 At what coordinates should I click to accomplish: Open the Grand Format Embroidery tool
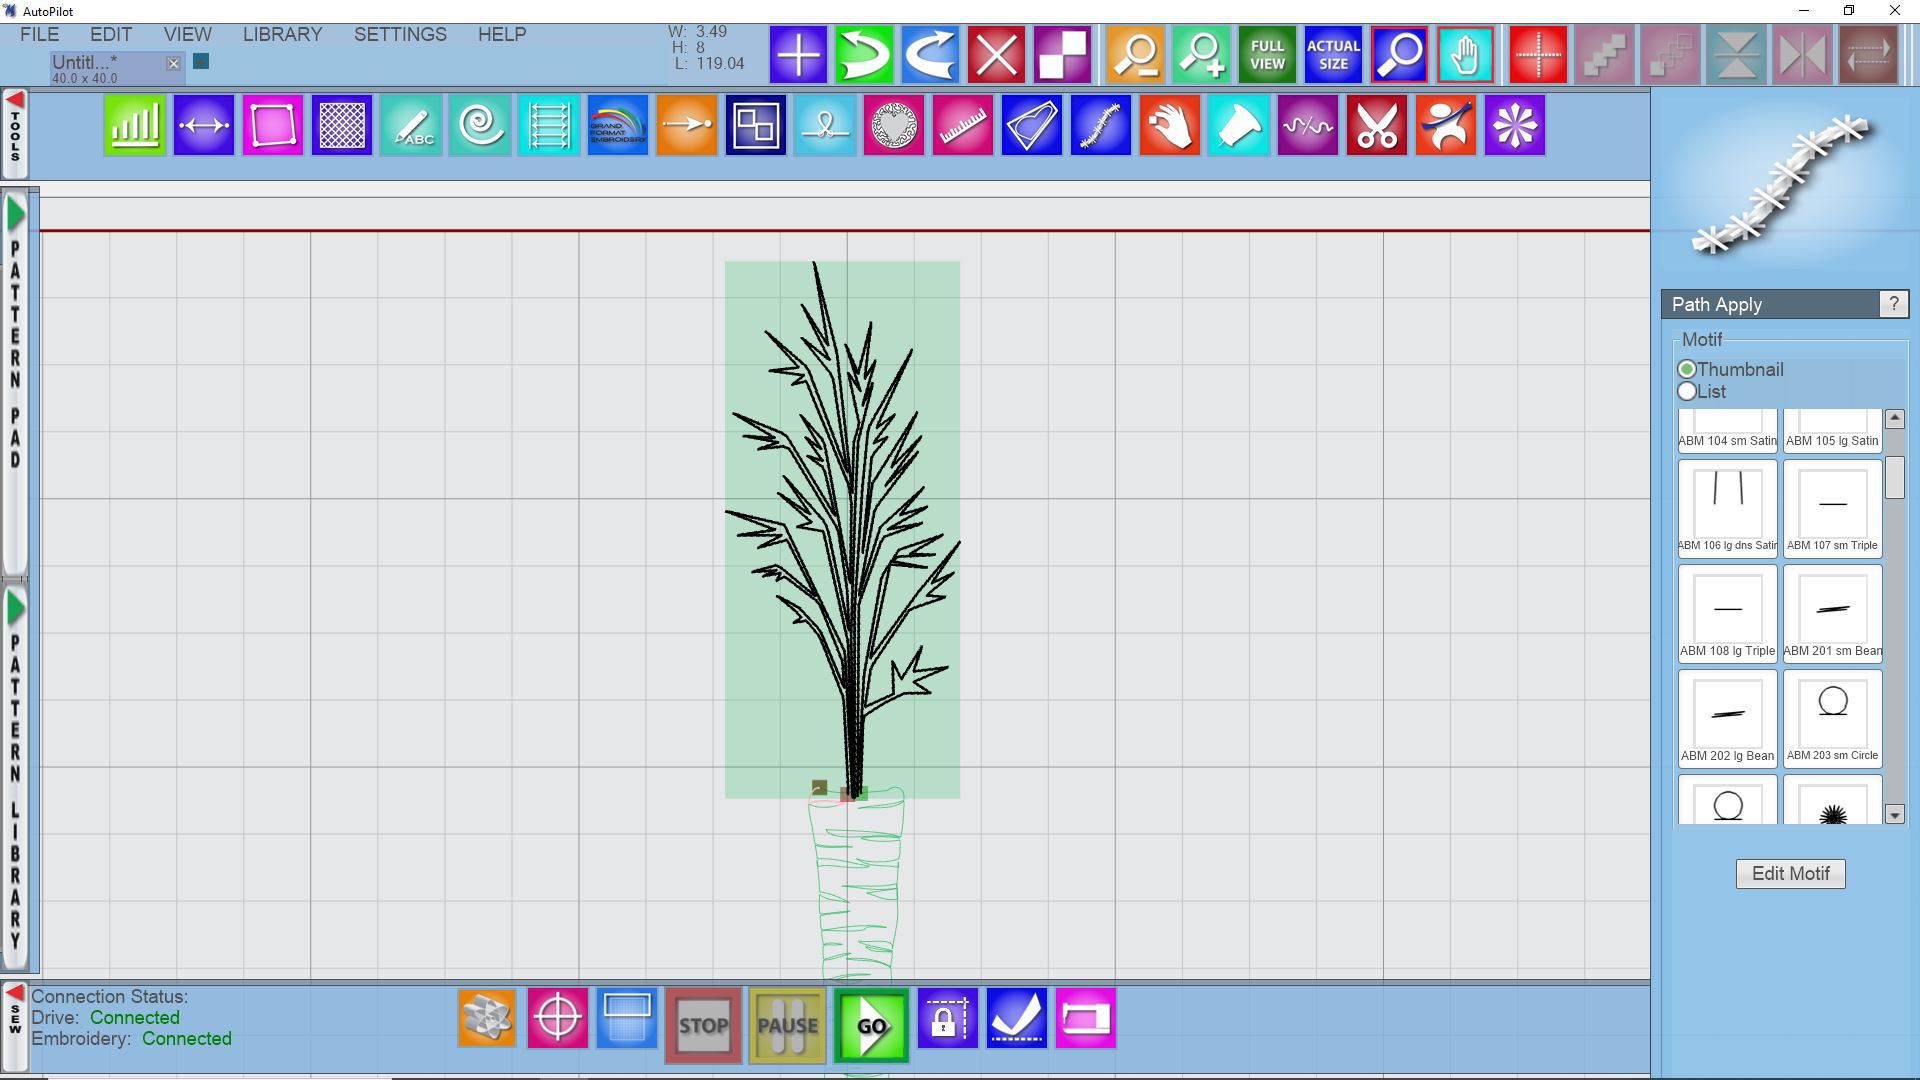pos(618,126)
